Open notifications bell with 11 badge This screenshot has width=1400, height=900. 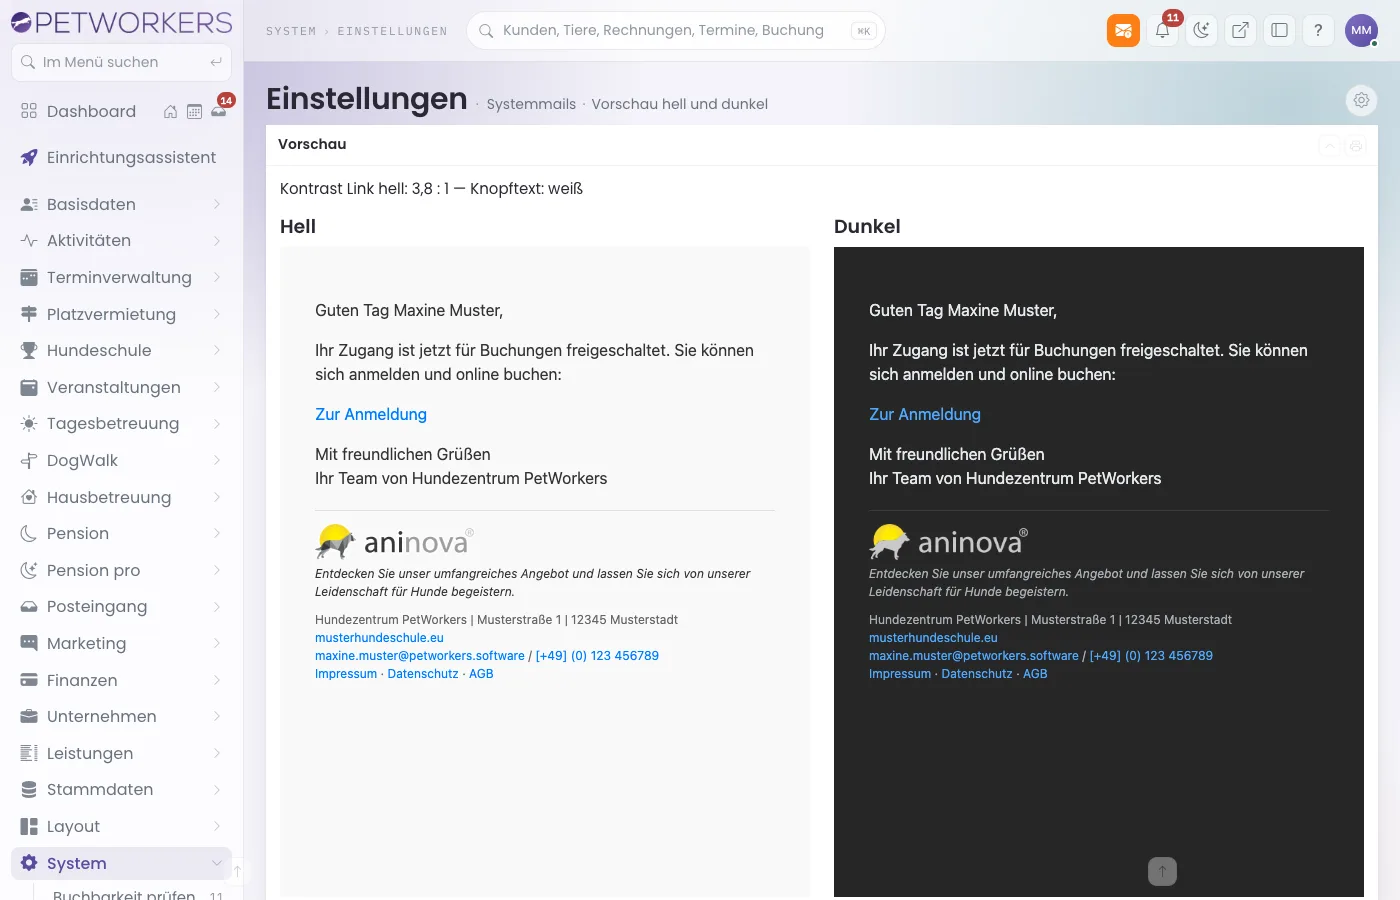(x=1162, y=30)
